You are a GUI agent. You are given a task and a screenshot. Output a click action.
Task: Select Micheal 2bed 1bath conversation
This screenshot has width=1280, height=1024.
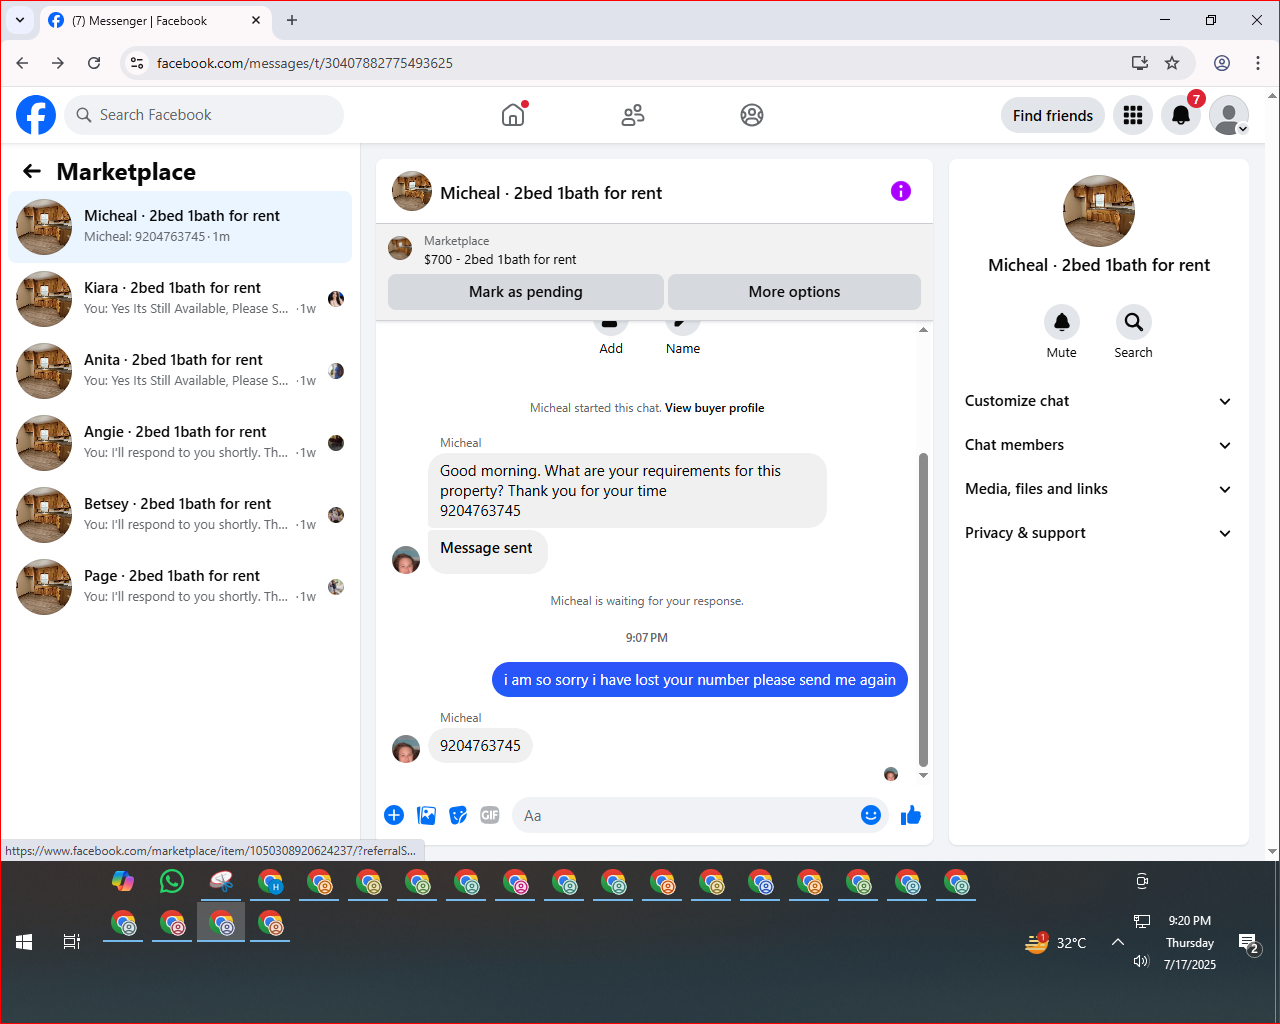click(x=180, y=227)
